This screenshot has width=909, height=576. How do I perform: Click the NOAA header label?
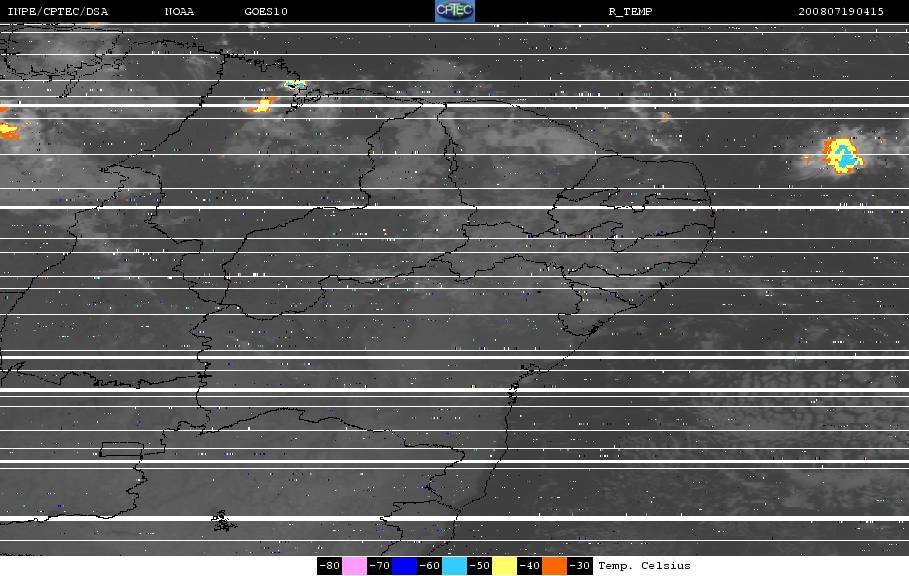tap(179, 12)
